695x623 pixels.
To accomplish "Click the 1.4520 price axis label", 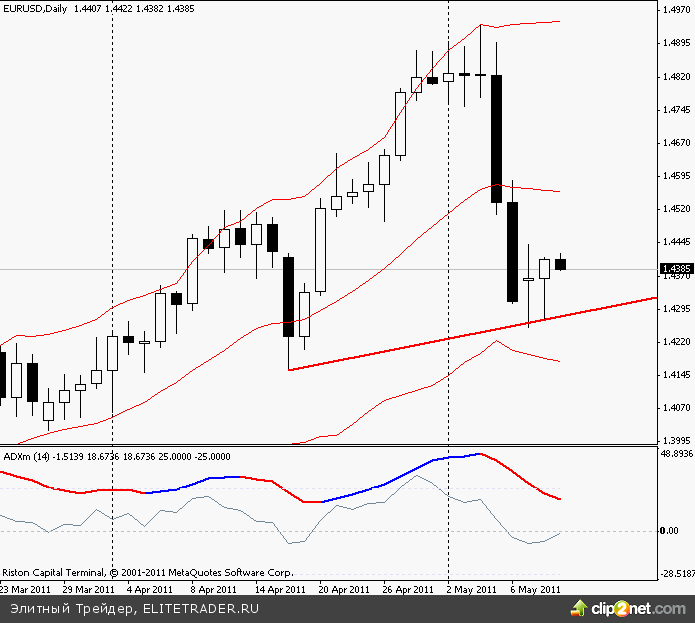I will point(676,209).
